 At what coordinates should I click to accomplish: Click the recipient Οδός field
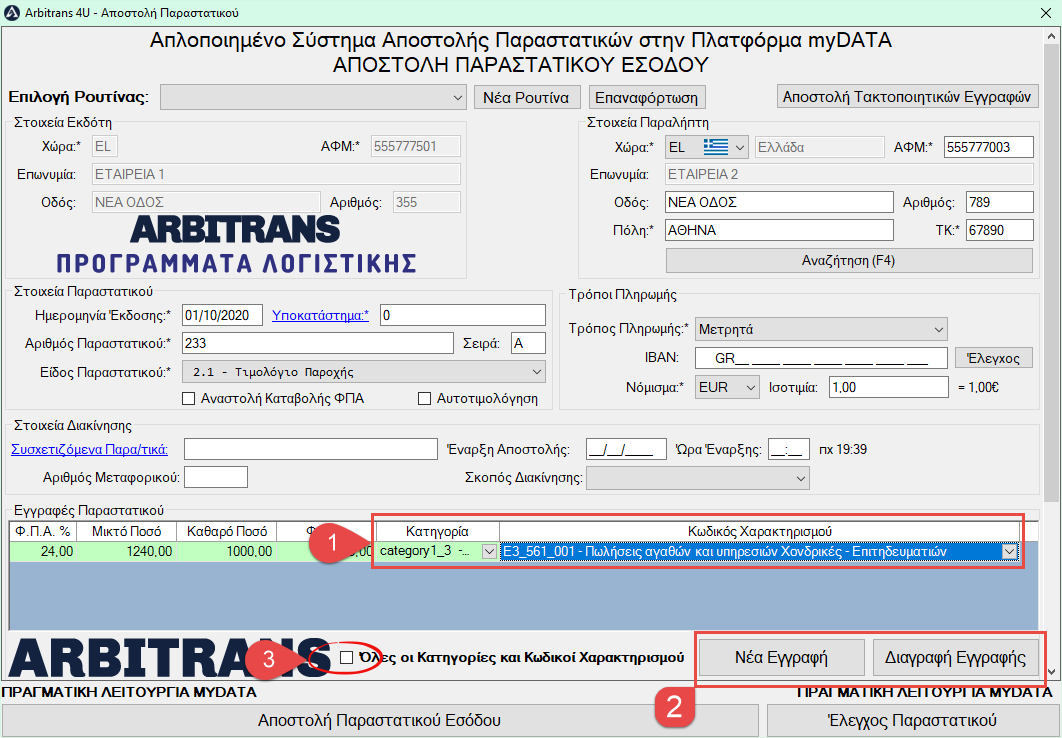[x=779, y=202]
